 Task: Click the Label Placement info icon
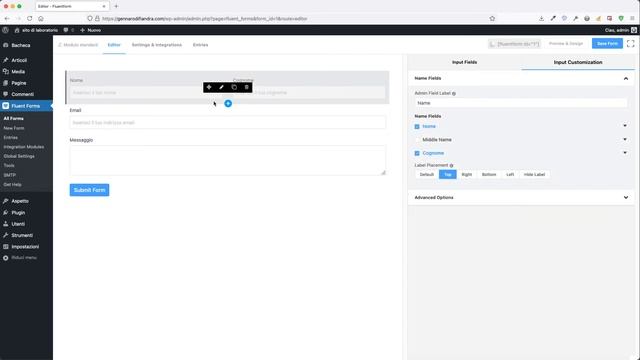[451, 165]
